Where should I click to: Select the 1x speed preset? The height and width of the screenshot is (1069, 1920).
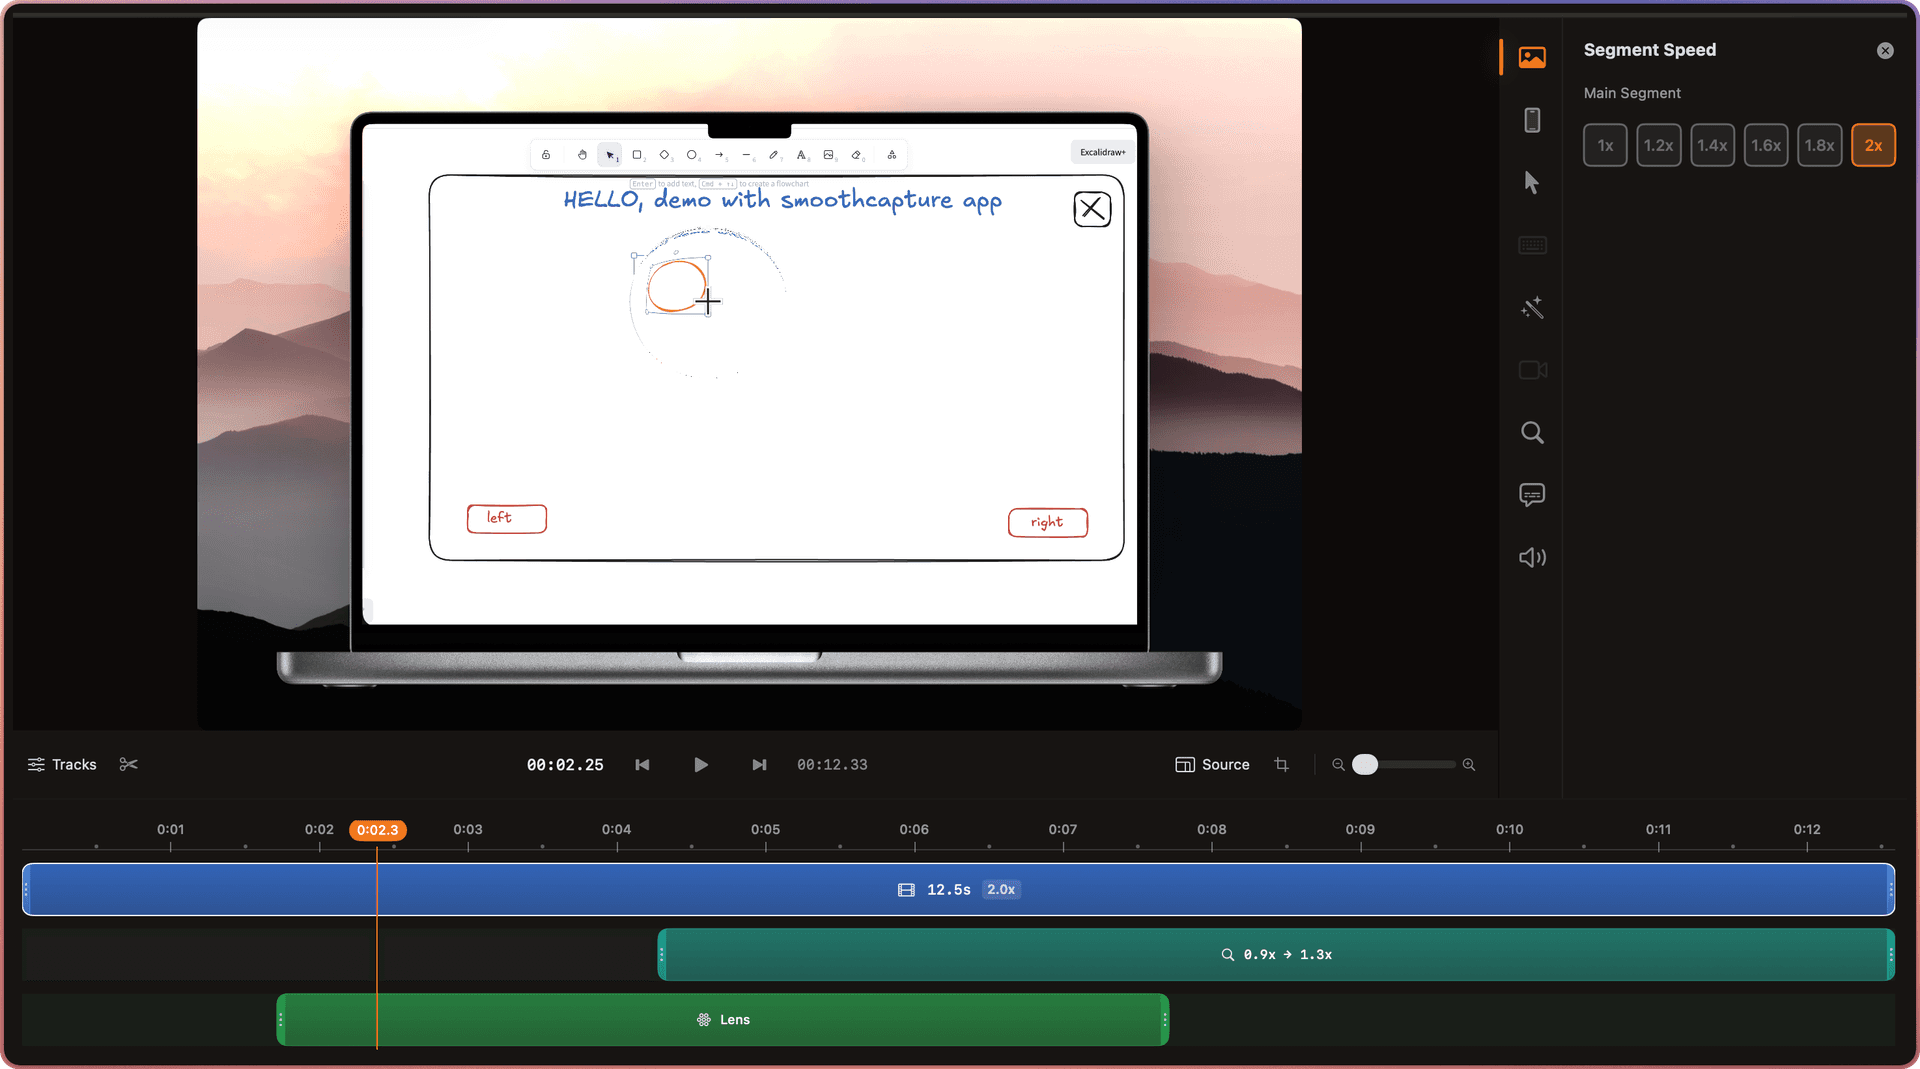pyautogui.click(x=1605, y=145)
